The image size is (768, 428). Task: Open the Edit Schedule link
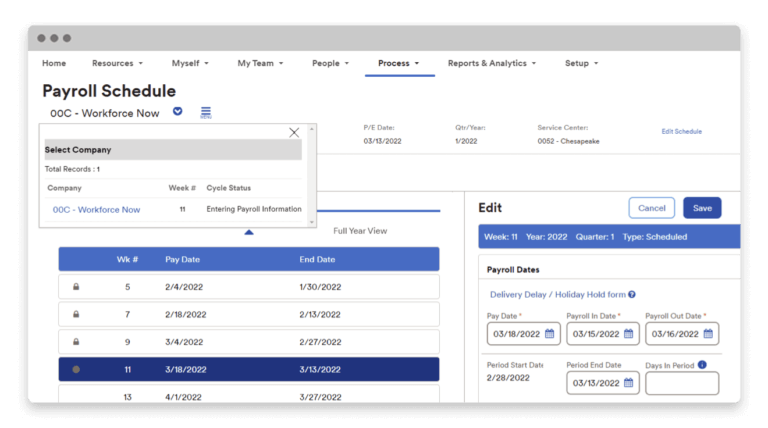click(x=681, y=131)
